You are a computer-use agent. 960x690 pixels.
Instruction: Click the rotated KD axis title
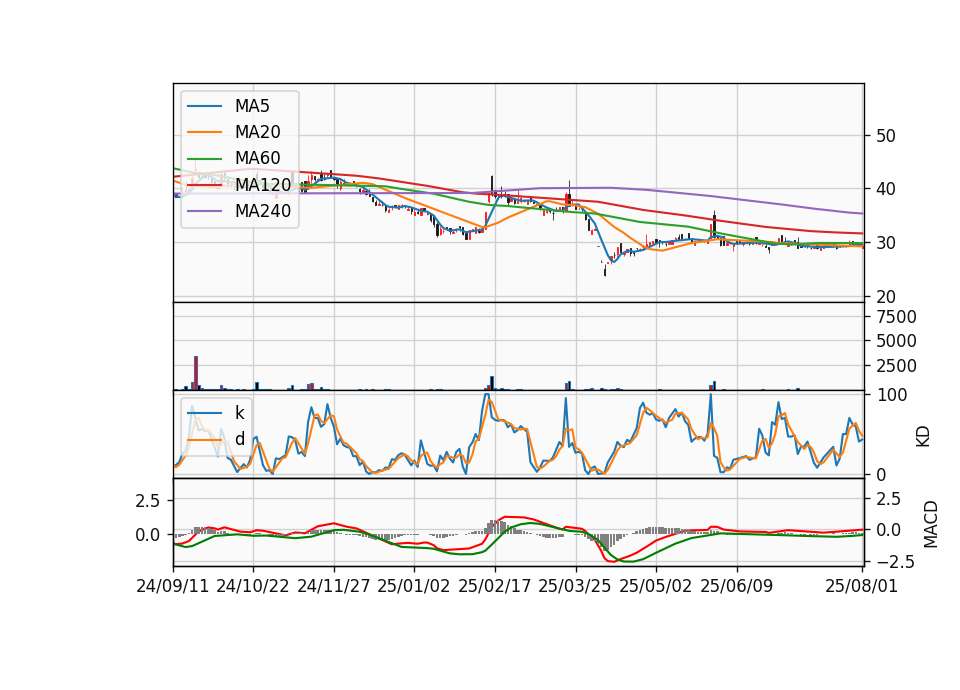[x=923, y=437]
